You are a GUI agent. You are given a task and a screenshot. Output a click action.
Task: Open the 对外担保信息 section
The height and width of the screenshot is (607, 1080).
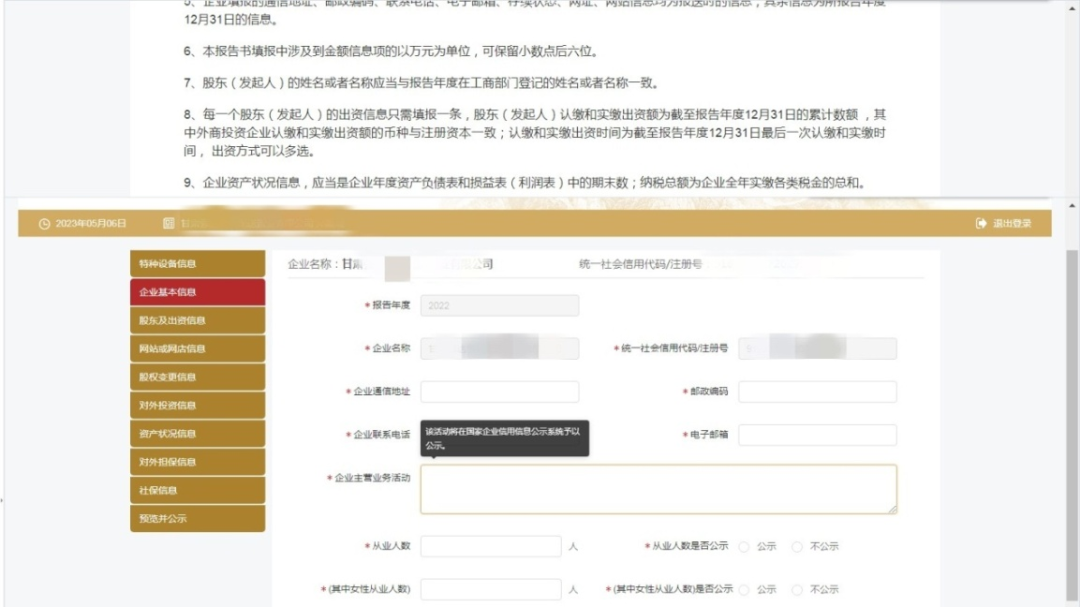click(196, 461)
